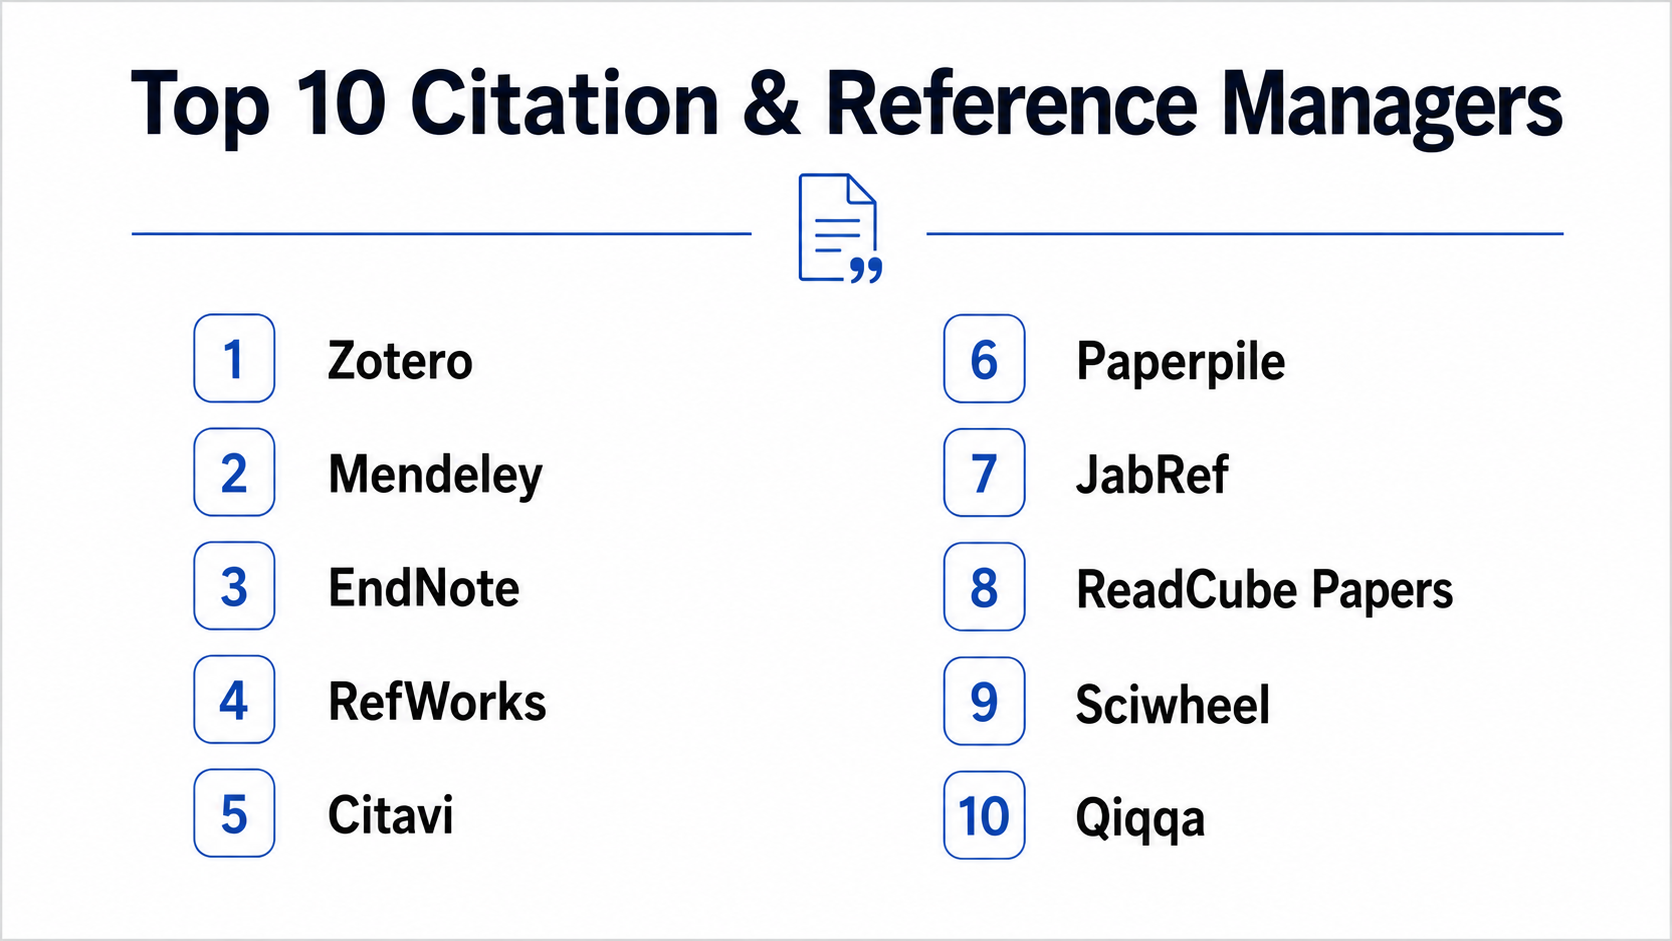The width and height of the screenshot is (1672, 941).
Task: Click the document citation quote icon
Action: tap(840, 229)
